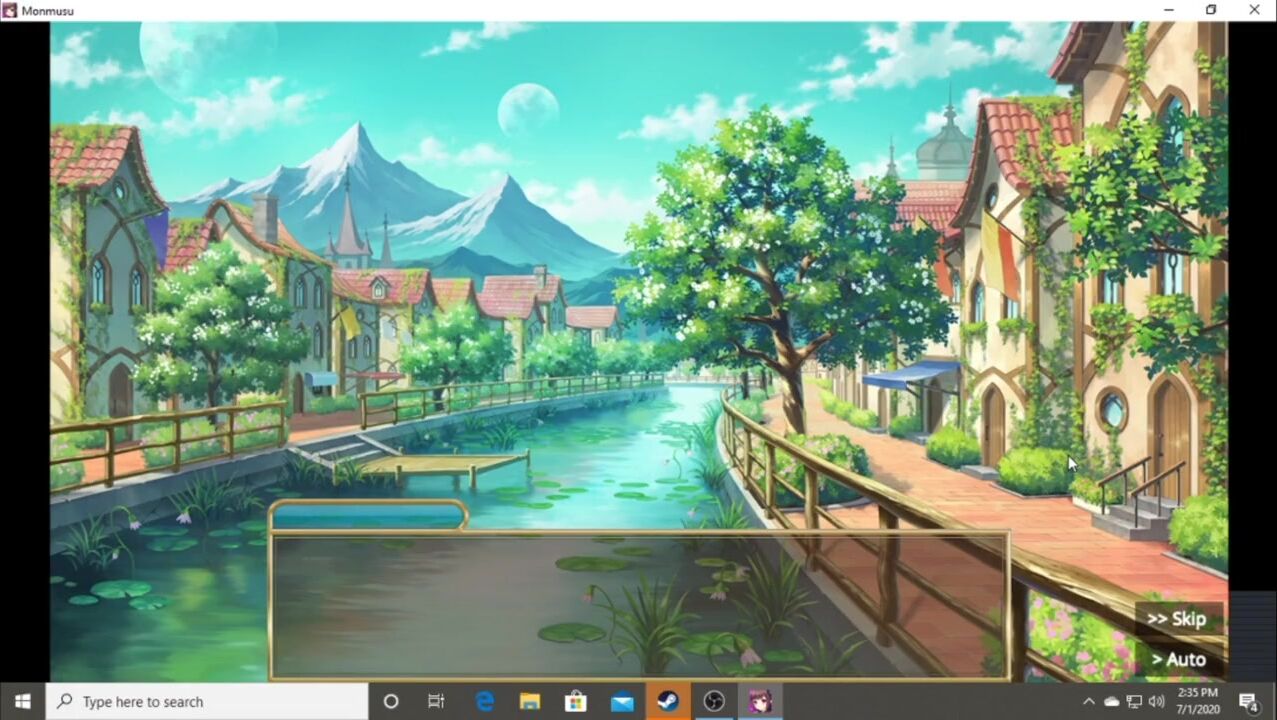Open OBS Studio from the taskbar
This screenshot has width=1277, height=720.
point(713,701)
